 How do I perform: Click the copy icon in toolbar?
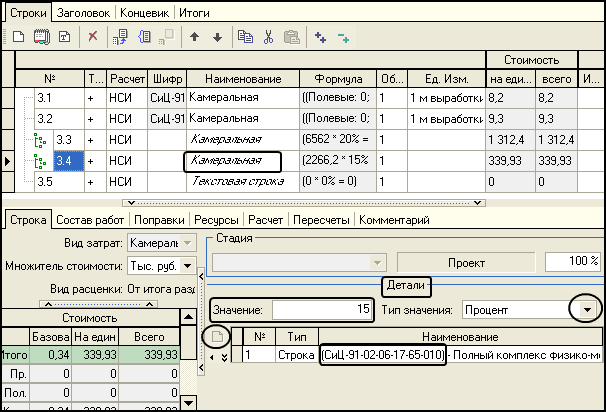247,36
